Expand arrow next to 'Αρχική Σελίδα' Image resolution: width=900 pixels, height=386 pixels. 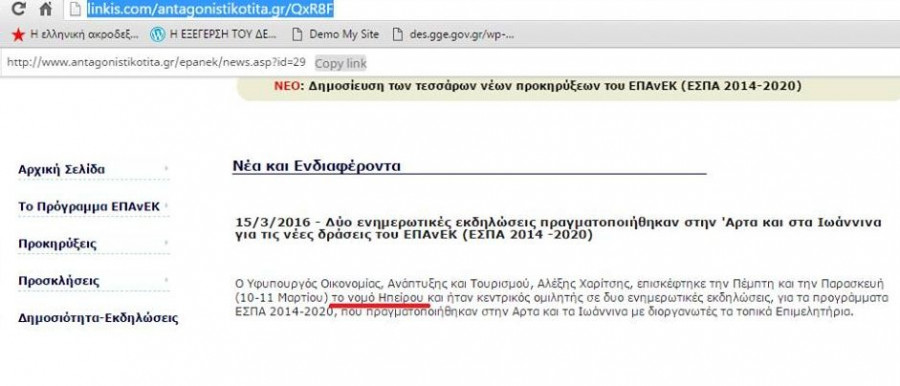pos(166,169)
